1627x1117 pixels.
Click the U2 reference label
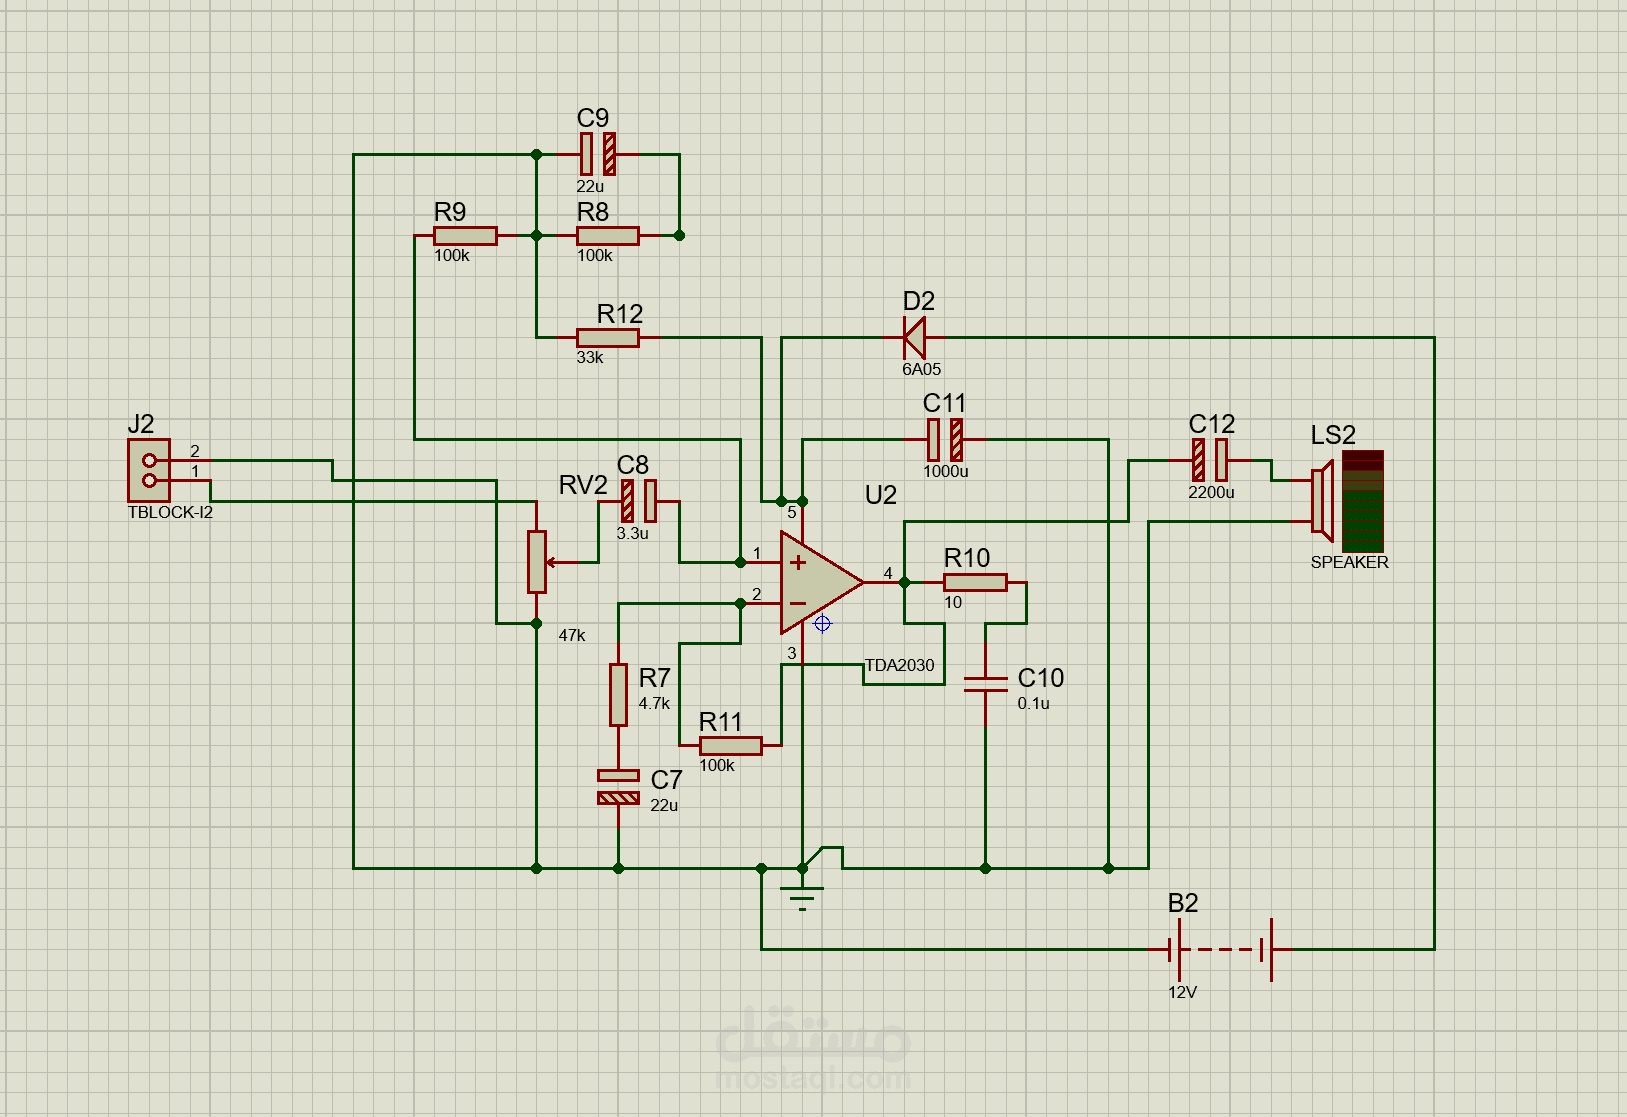click(x=881, y=495)
